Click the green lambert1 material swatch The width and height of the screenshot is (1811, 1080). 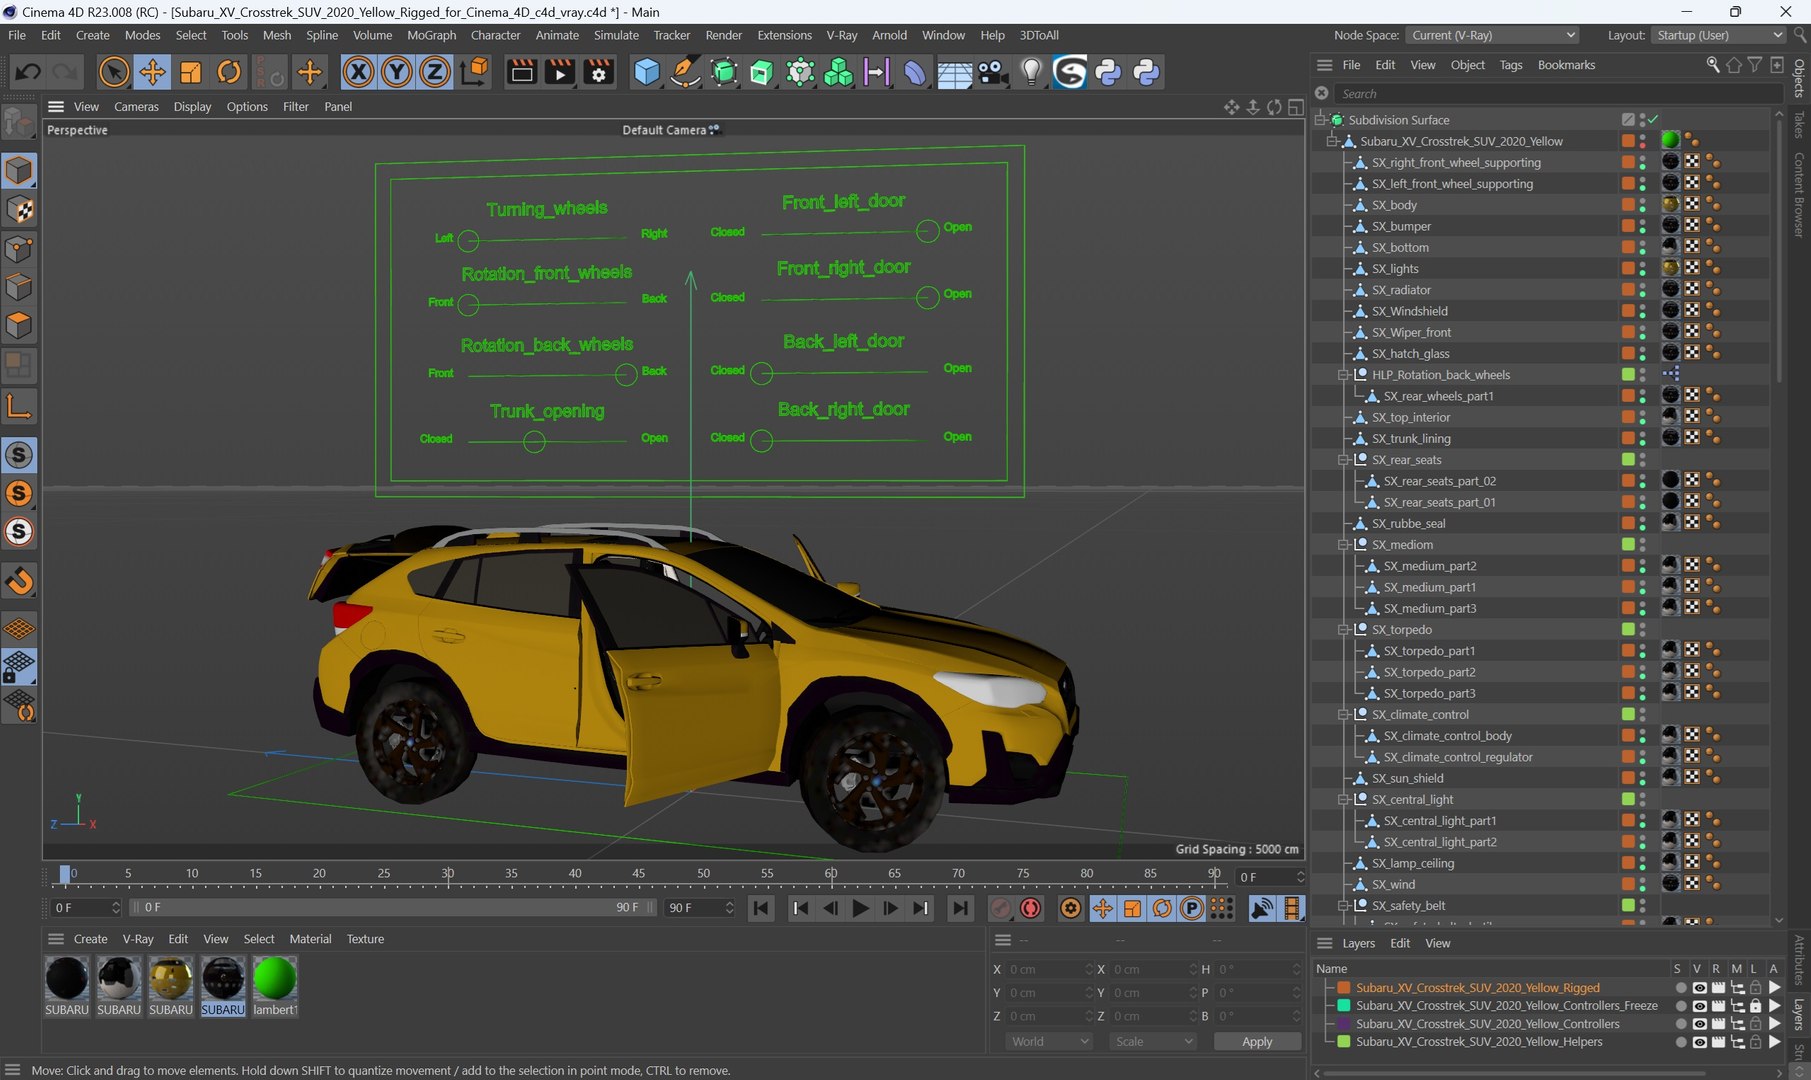(274, 978)
